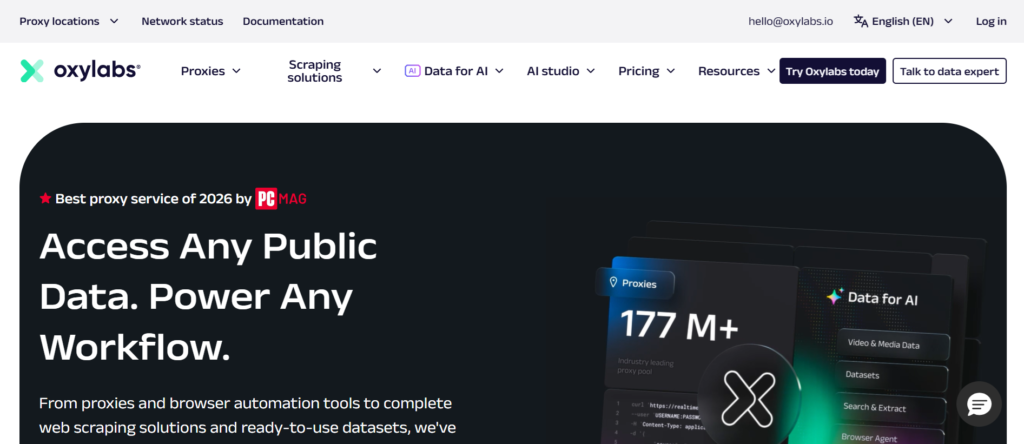Select the Browser Agent item
The width and height of the screenshot is (1024, 444).
(x=891, y=436)
